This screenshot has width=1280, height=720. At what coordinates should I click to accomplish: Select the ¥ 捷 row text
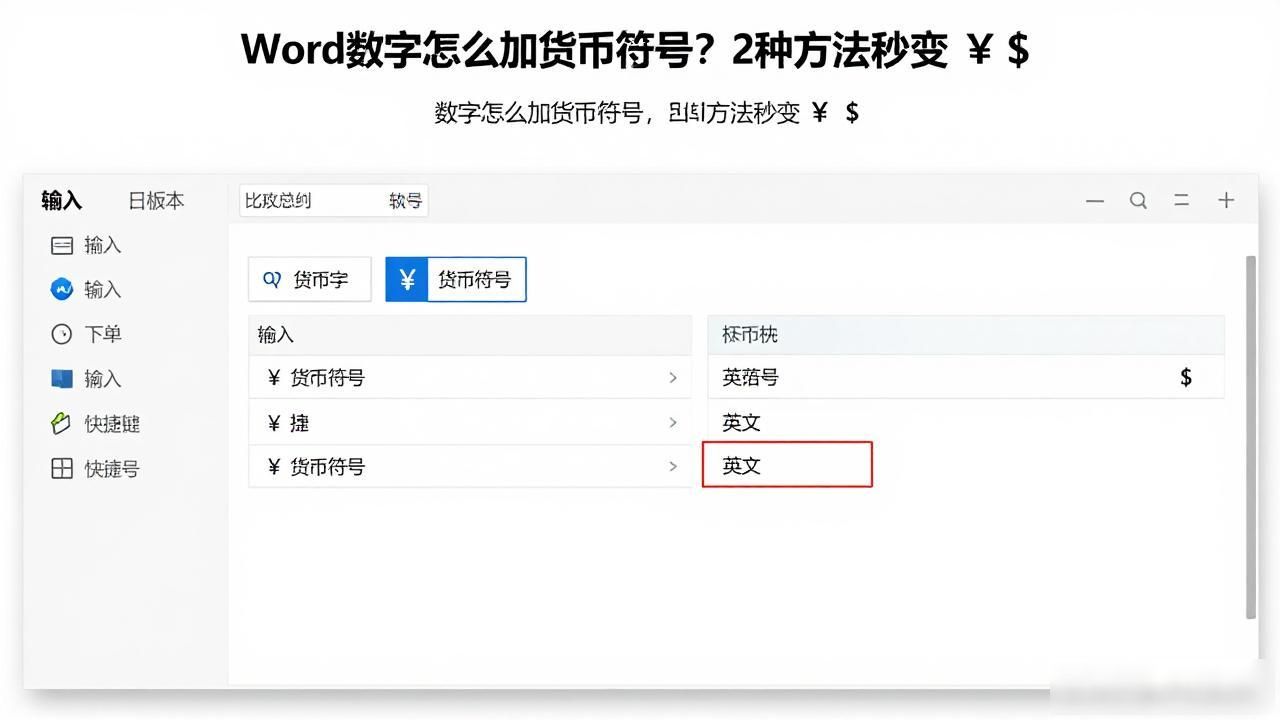[288, 423]
